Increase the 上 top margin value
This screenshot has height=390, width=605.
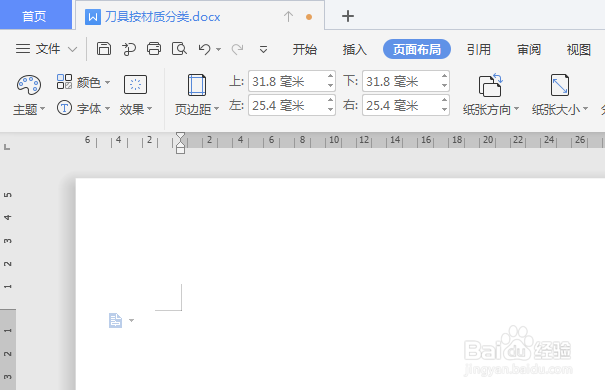point(330,76)
